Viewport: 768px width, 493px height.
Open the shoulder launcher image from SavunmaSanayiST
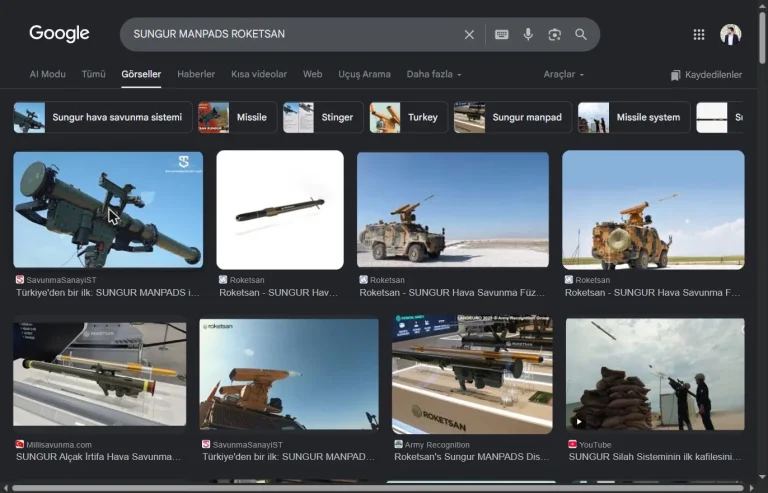pos(108,210)
